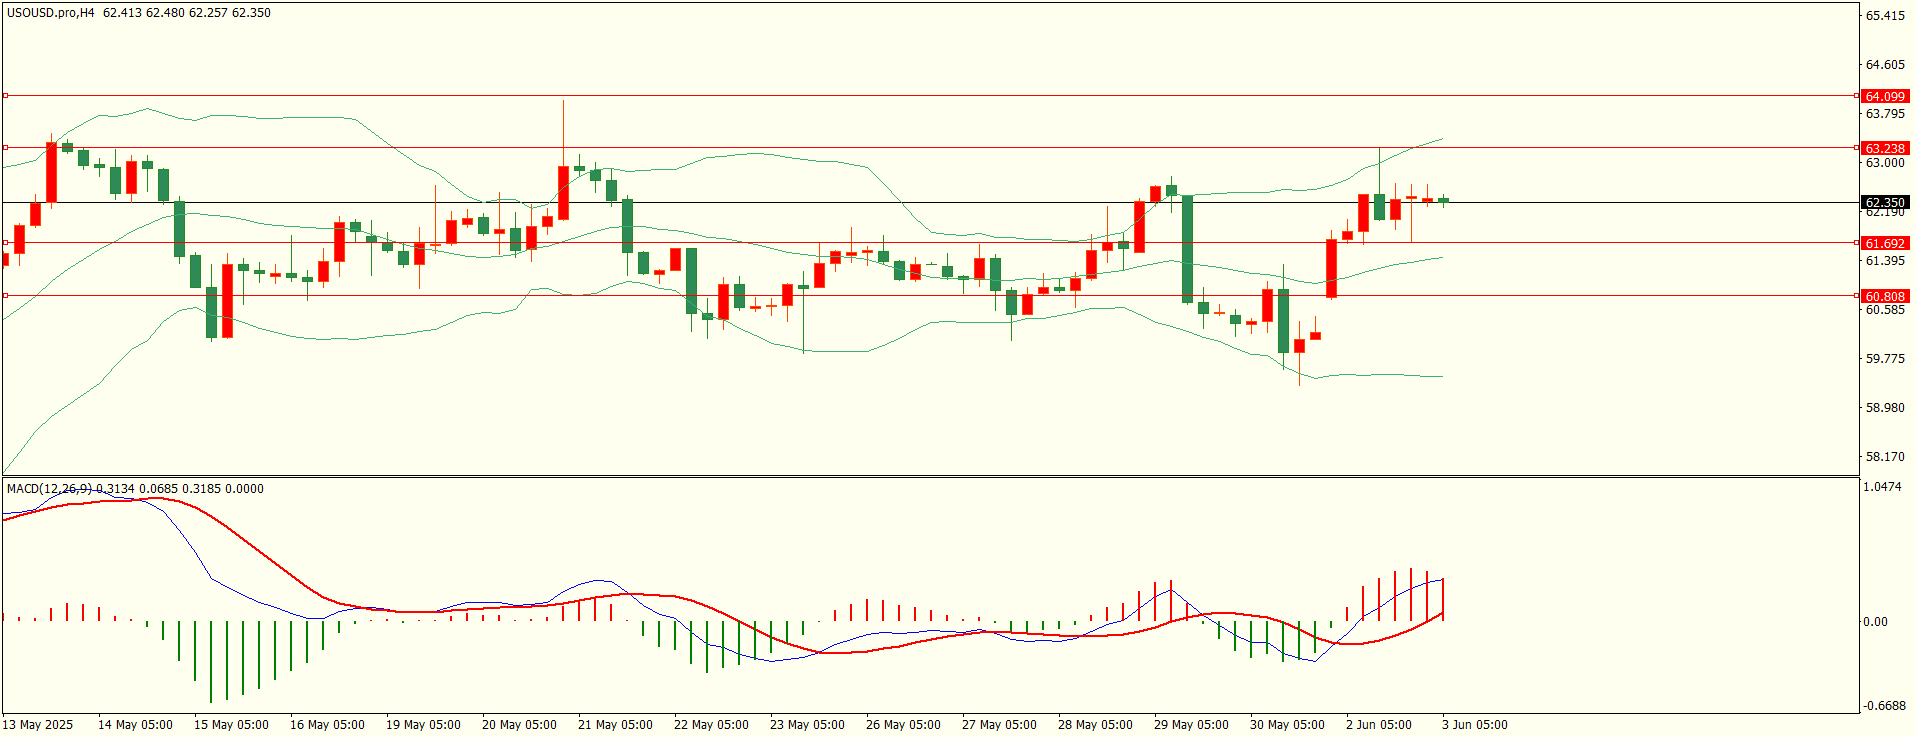1916x737 pixels.
Task: Click the 19 May 05:00 date label
Action: pos(423,725)
